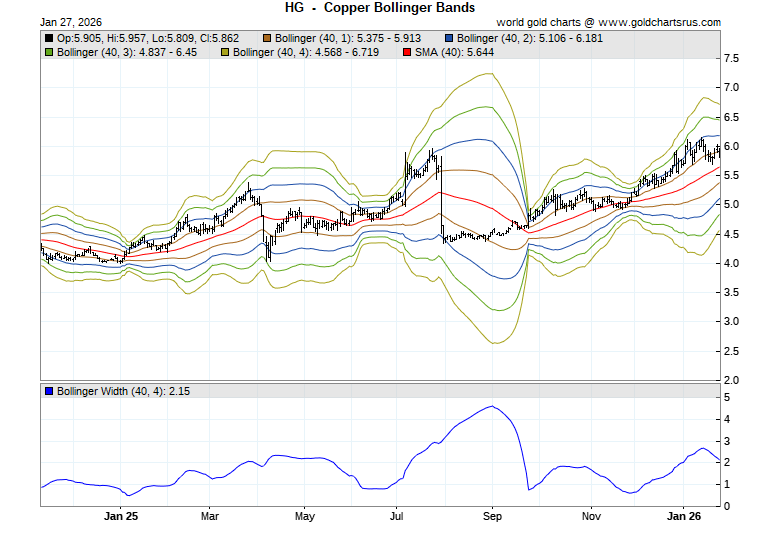
Task: Click the 2.0 value on the price axis
Action: coord(731,380)
